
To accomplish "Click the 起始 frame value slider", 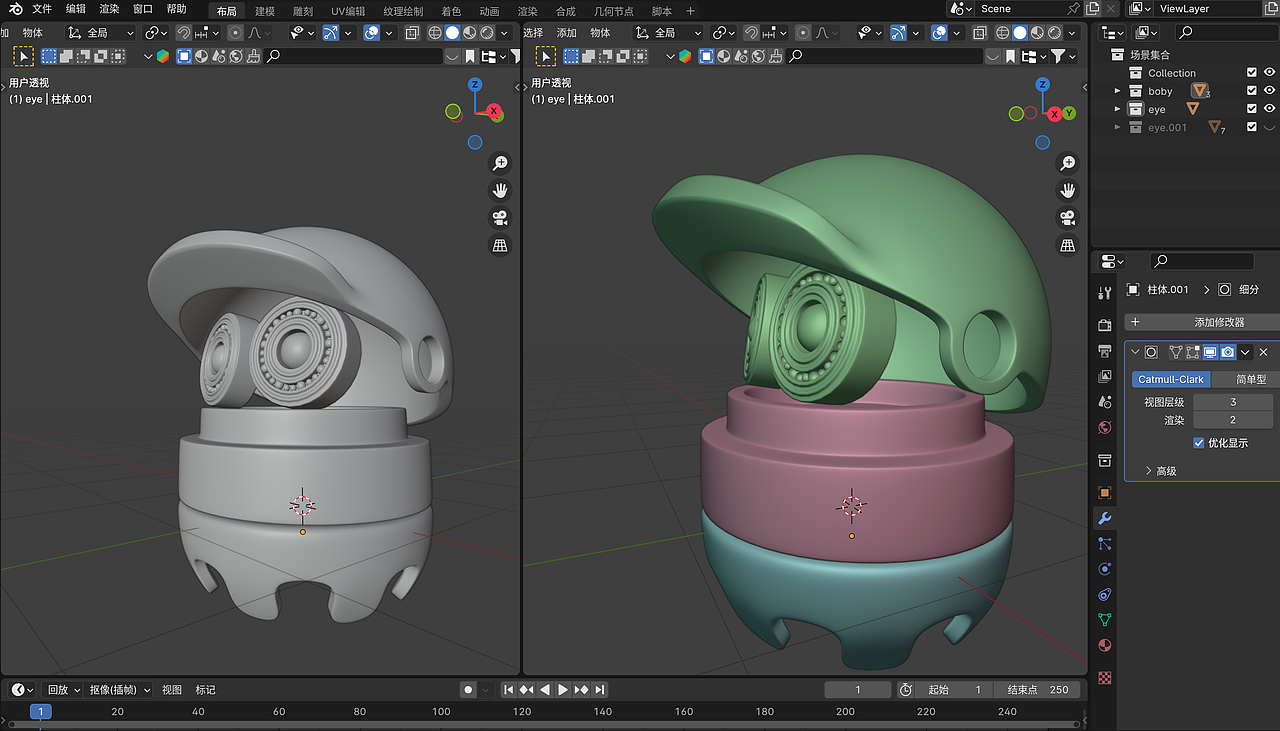I will click(x=955, y=689).
